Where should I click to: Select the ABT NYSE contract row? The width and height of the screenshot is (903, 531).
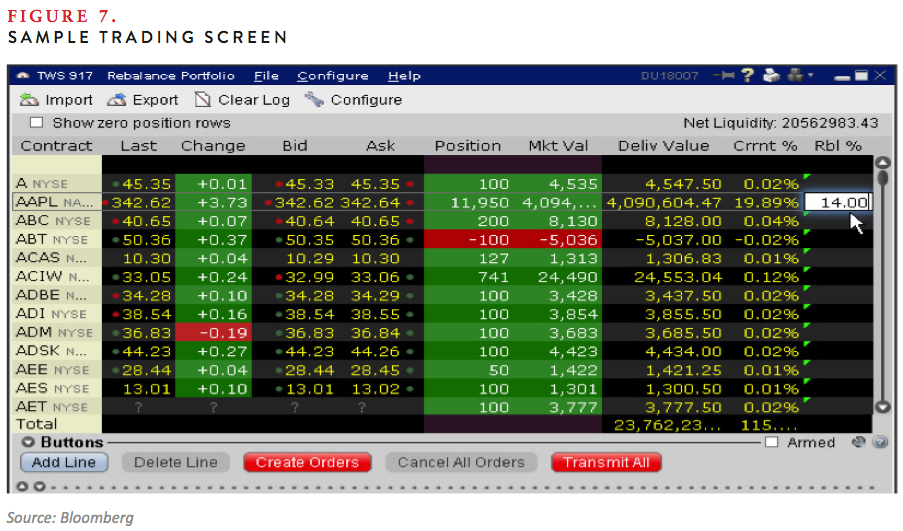(x=441, y=240)
